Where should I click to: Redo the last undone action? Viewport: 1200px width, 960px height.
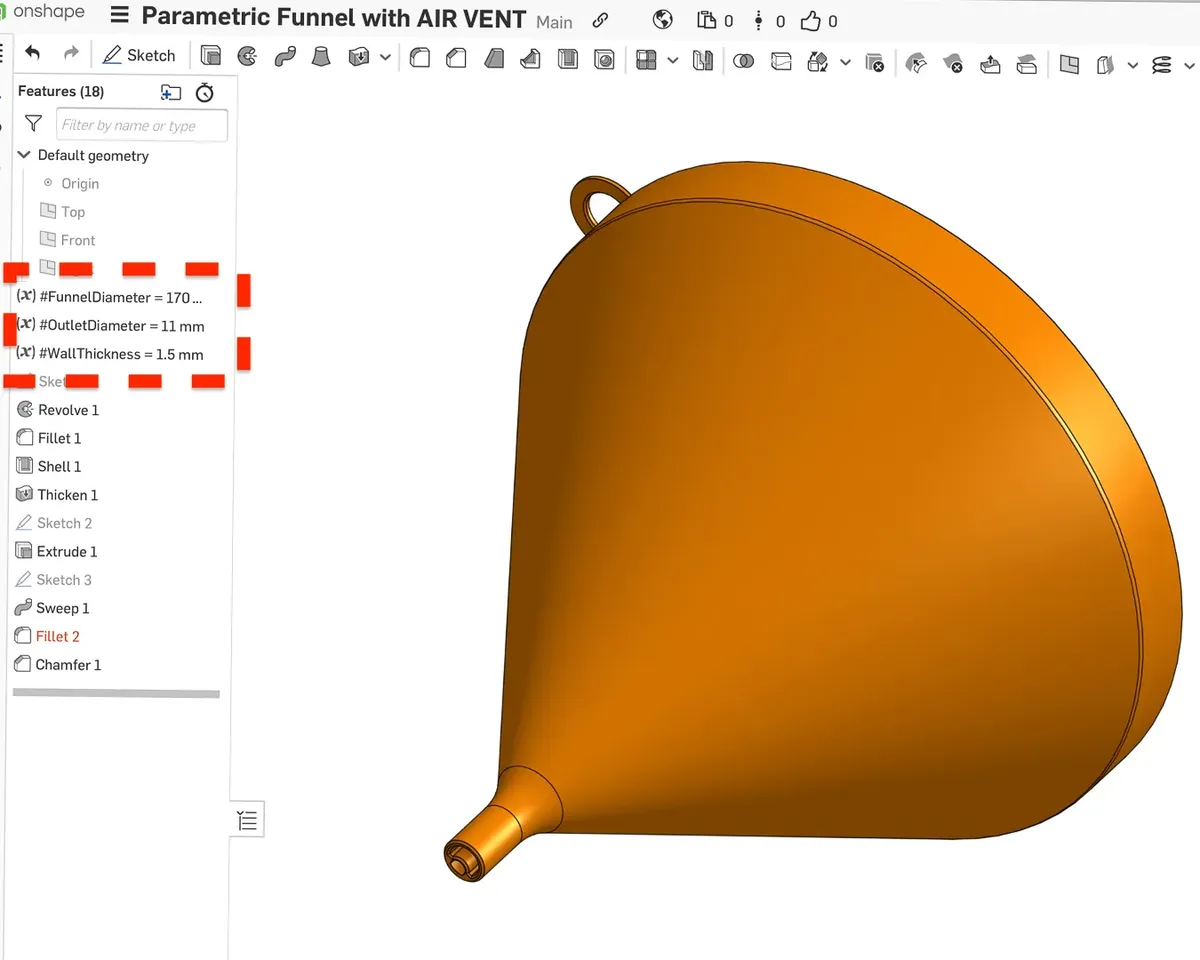pos(70,54)
